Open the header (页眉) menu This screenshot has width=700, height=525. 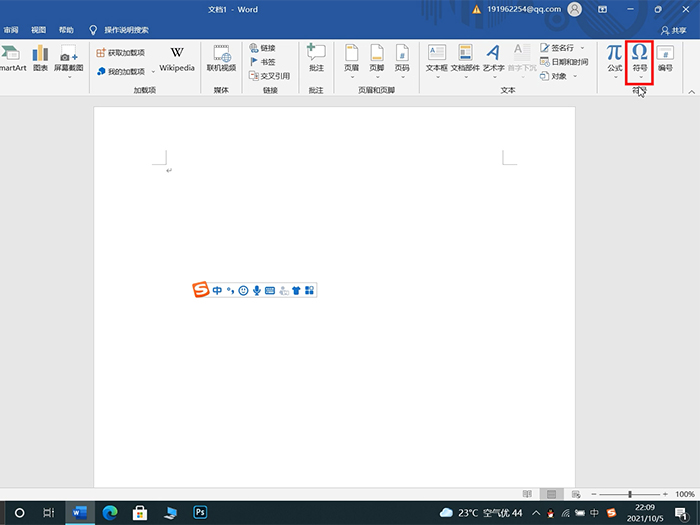pyautogui.click(x=352, y=62)
